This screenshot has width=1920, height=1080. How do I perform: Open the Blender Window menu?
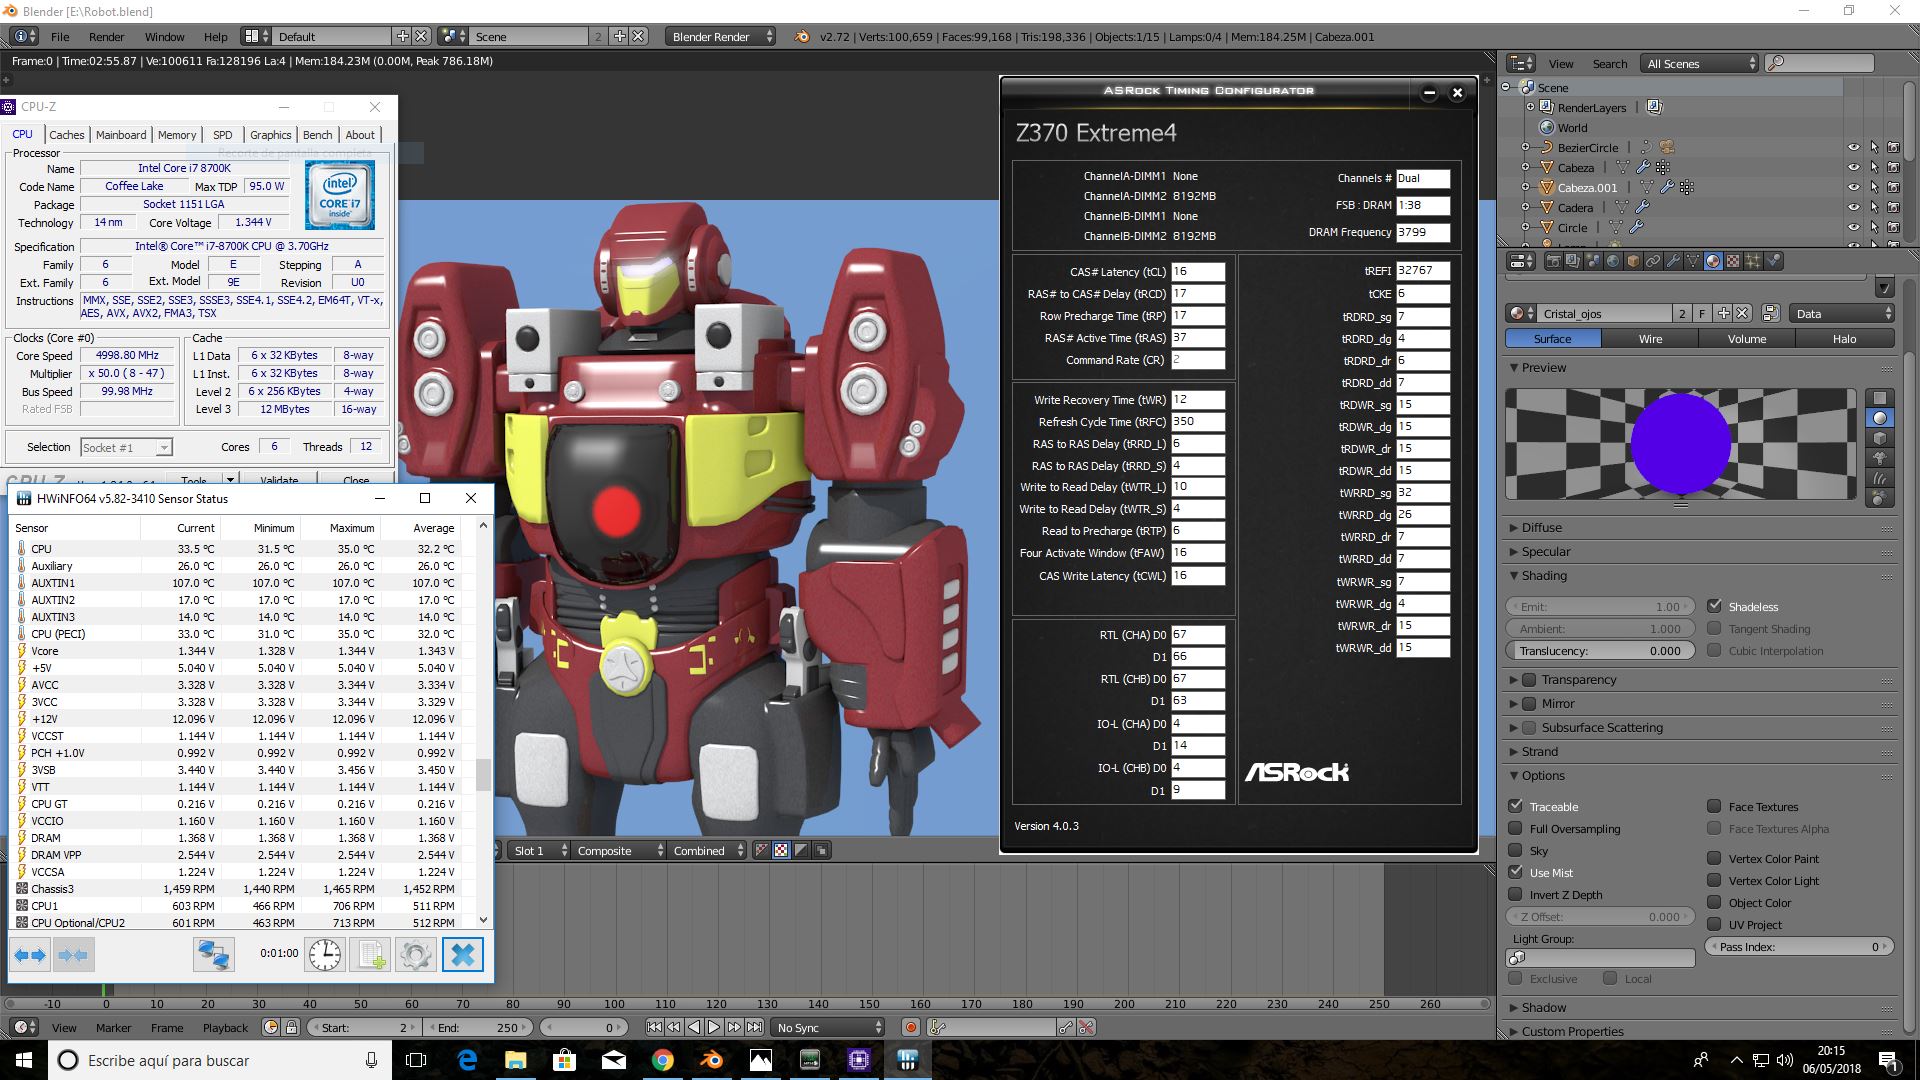coord(164,37)
